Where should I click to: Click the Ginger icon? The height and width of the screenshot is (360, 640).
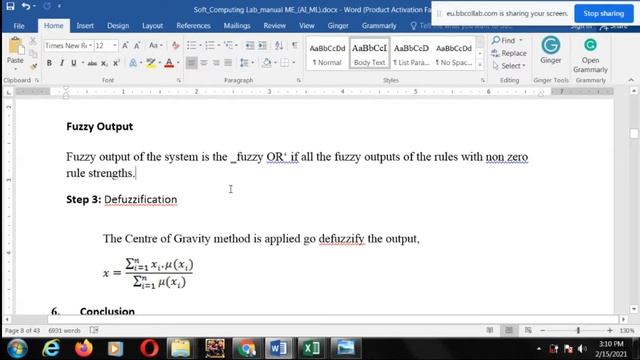pyautogui.click(x=551, y=50)
